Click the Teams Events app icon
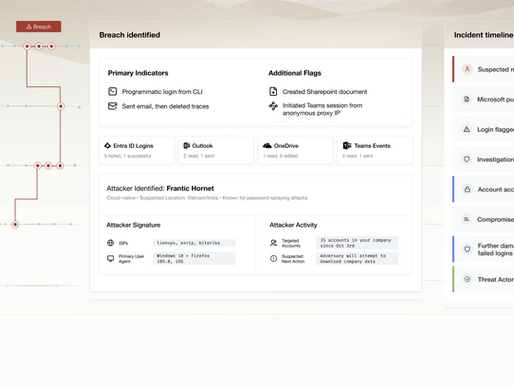The width and height of the screenshot is (514, 386). [x=347, y=146]
